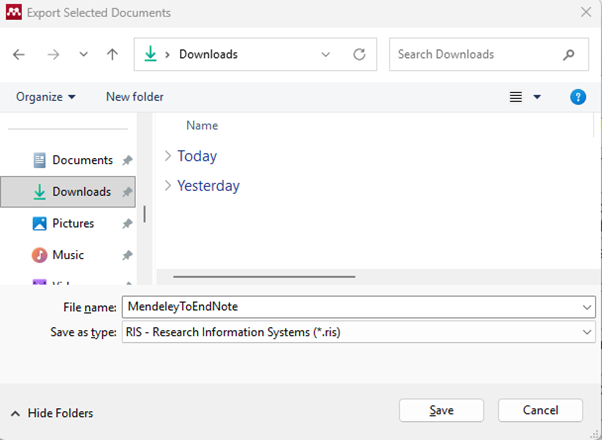
Task: Change view layout with list icon
Action: 516,97
